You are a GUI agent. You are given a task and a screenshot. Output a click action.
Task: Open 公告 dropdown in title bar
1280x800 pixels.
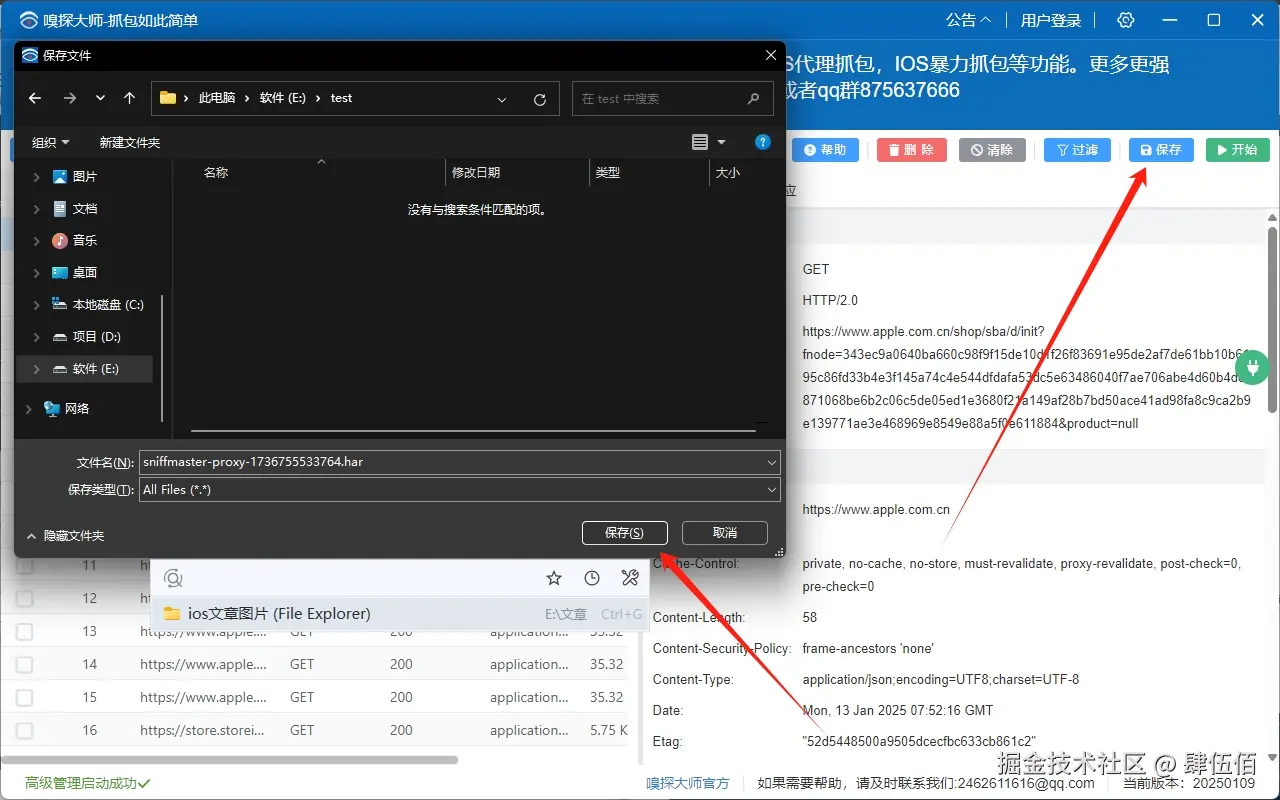tap(968, 20)
